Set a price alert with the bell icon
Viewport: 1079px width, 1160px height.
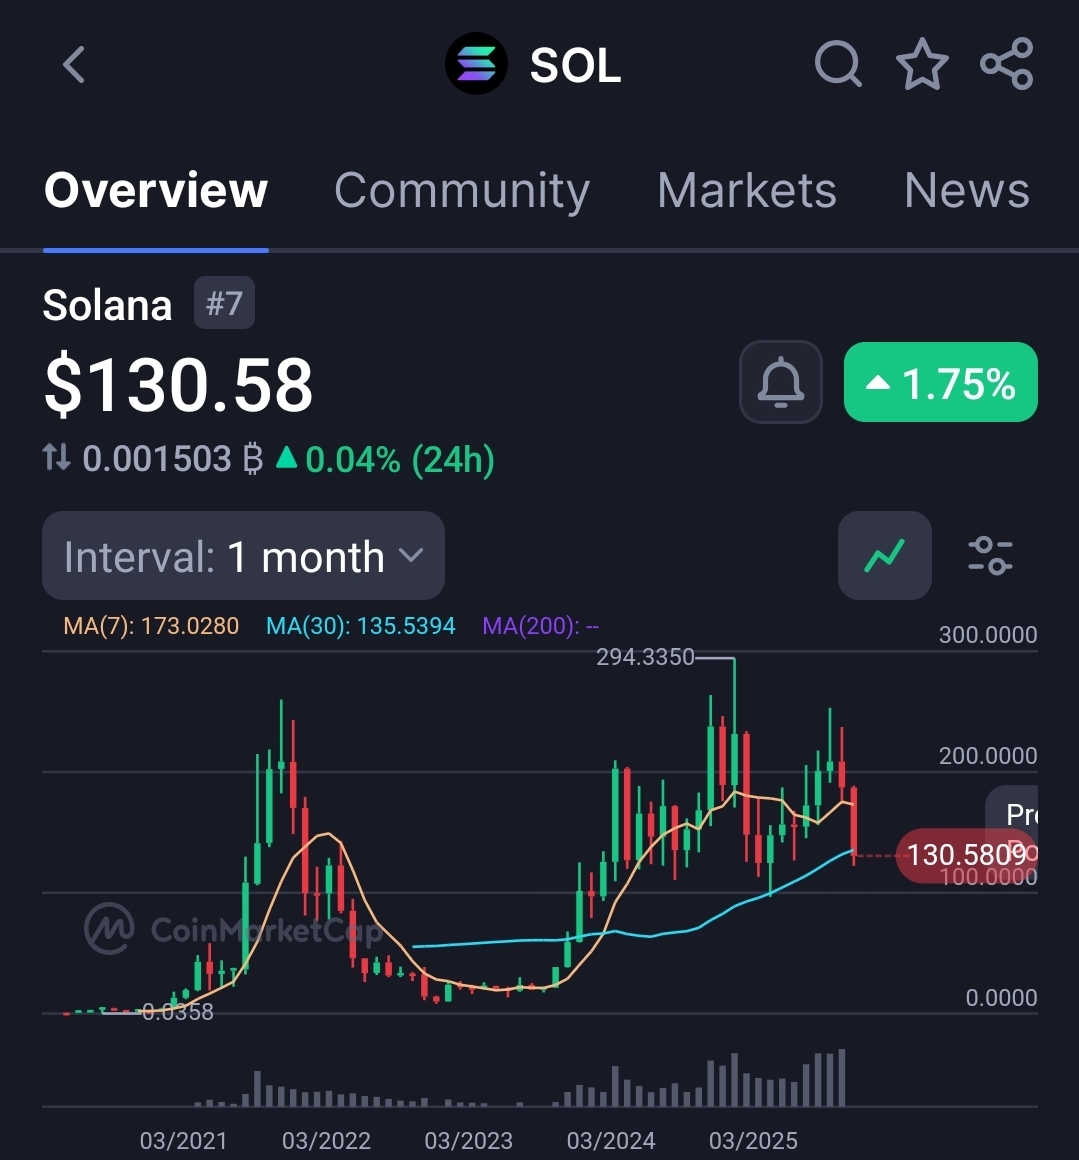(x=780, y=382)
